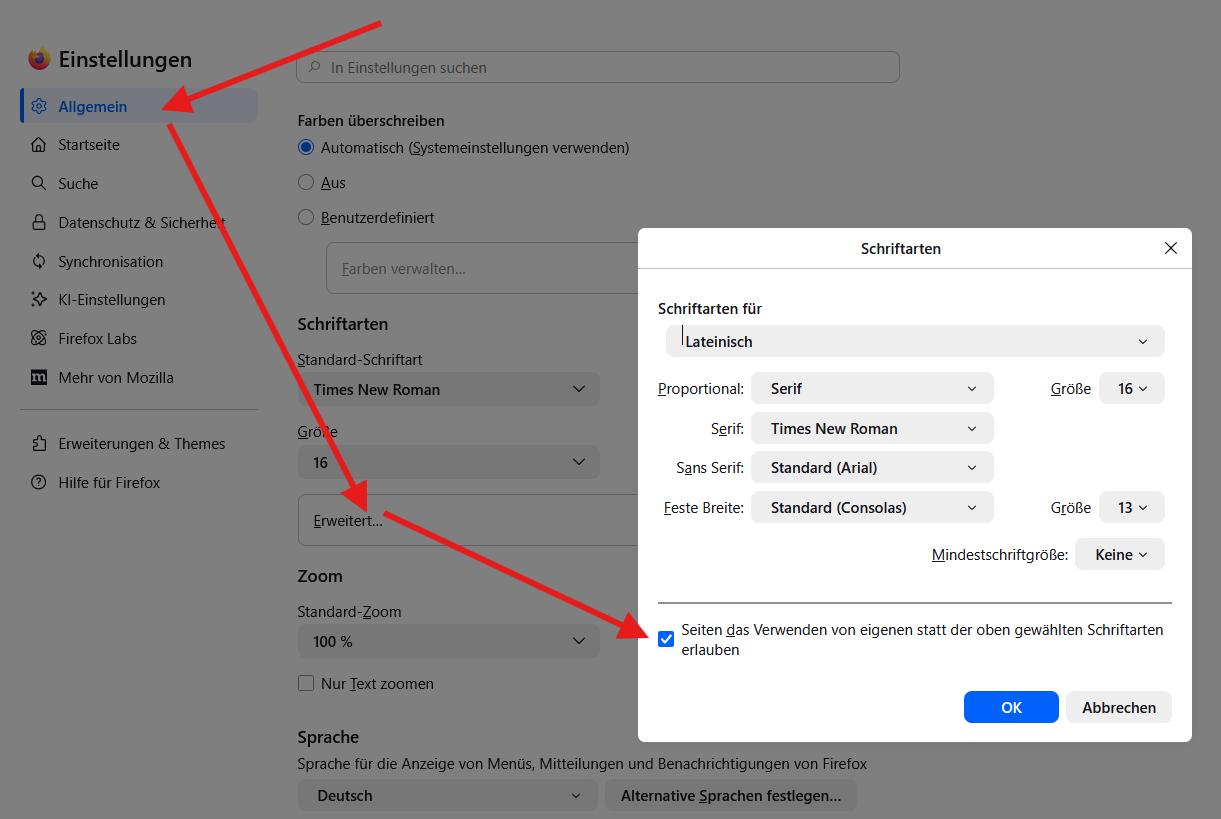Click the Schriftarten section heading on page
Screen dimensions: 1221x819
pyautogui.click(x=343, y=324)
